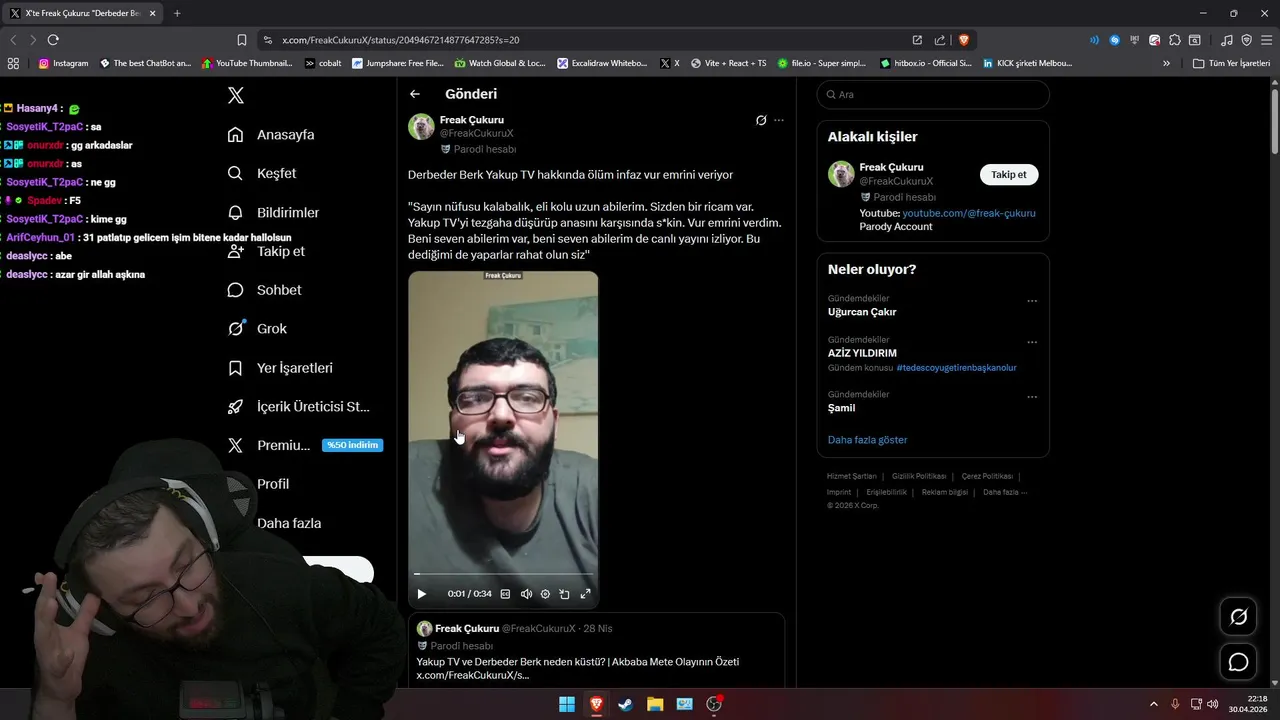Open more options for AZİZ YILDIRIM trend

coord(1032,342)
